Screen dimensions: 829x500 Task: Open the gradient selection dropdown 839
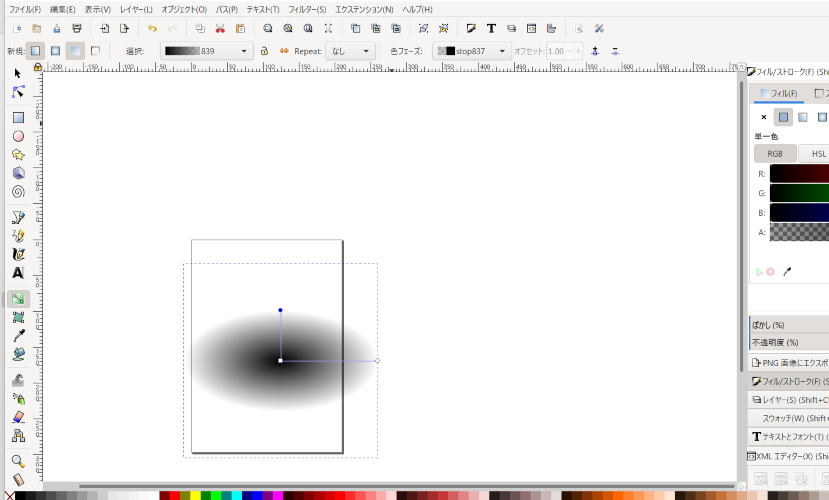click(206, 51)
